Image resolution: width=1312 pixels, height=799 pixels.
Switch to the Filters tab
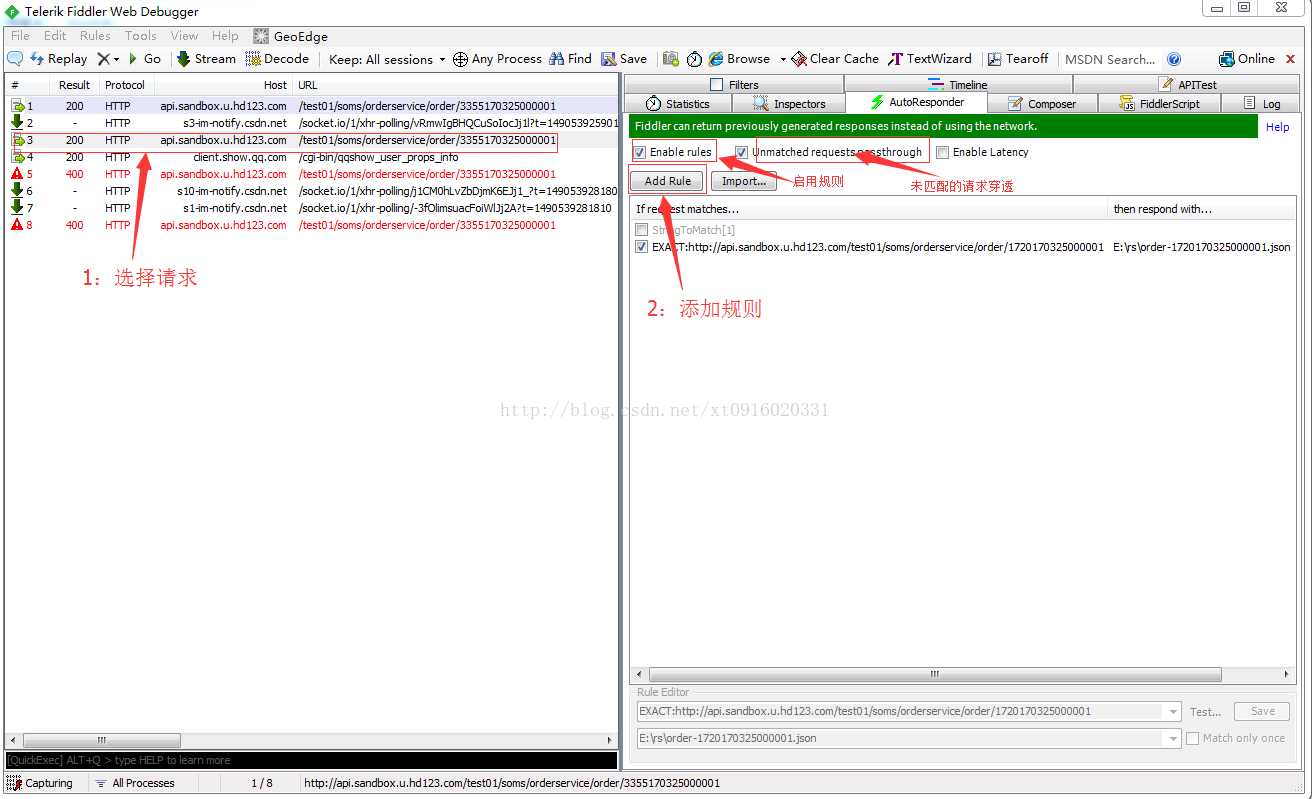[735, 85]
